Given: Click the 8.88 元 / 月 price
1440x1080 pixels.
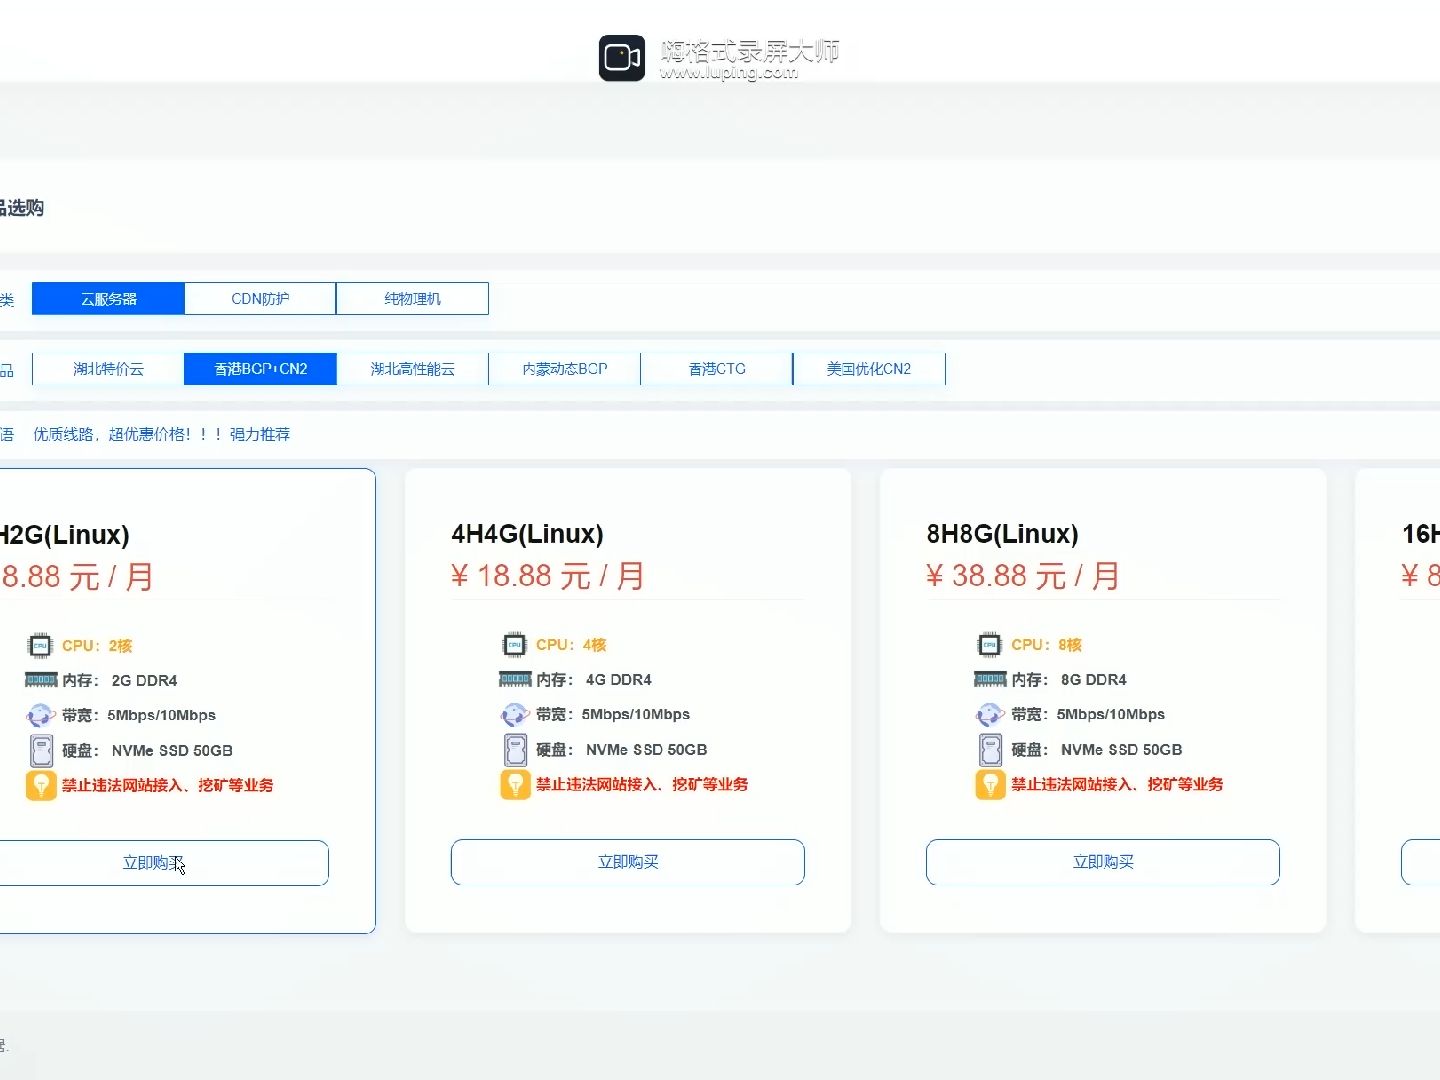Looking at the screenshot, I should (x=76, y=577).
